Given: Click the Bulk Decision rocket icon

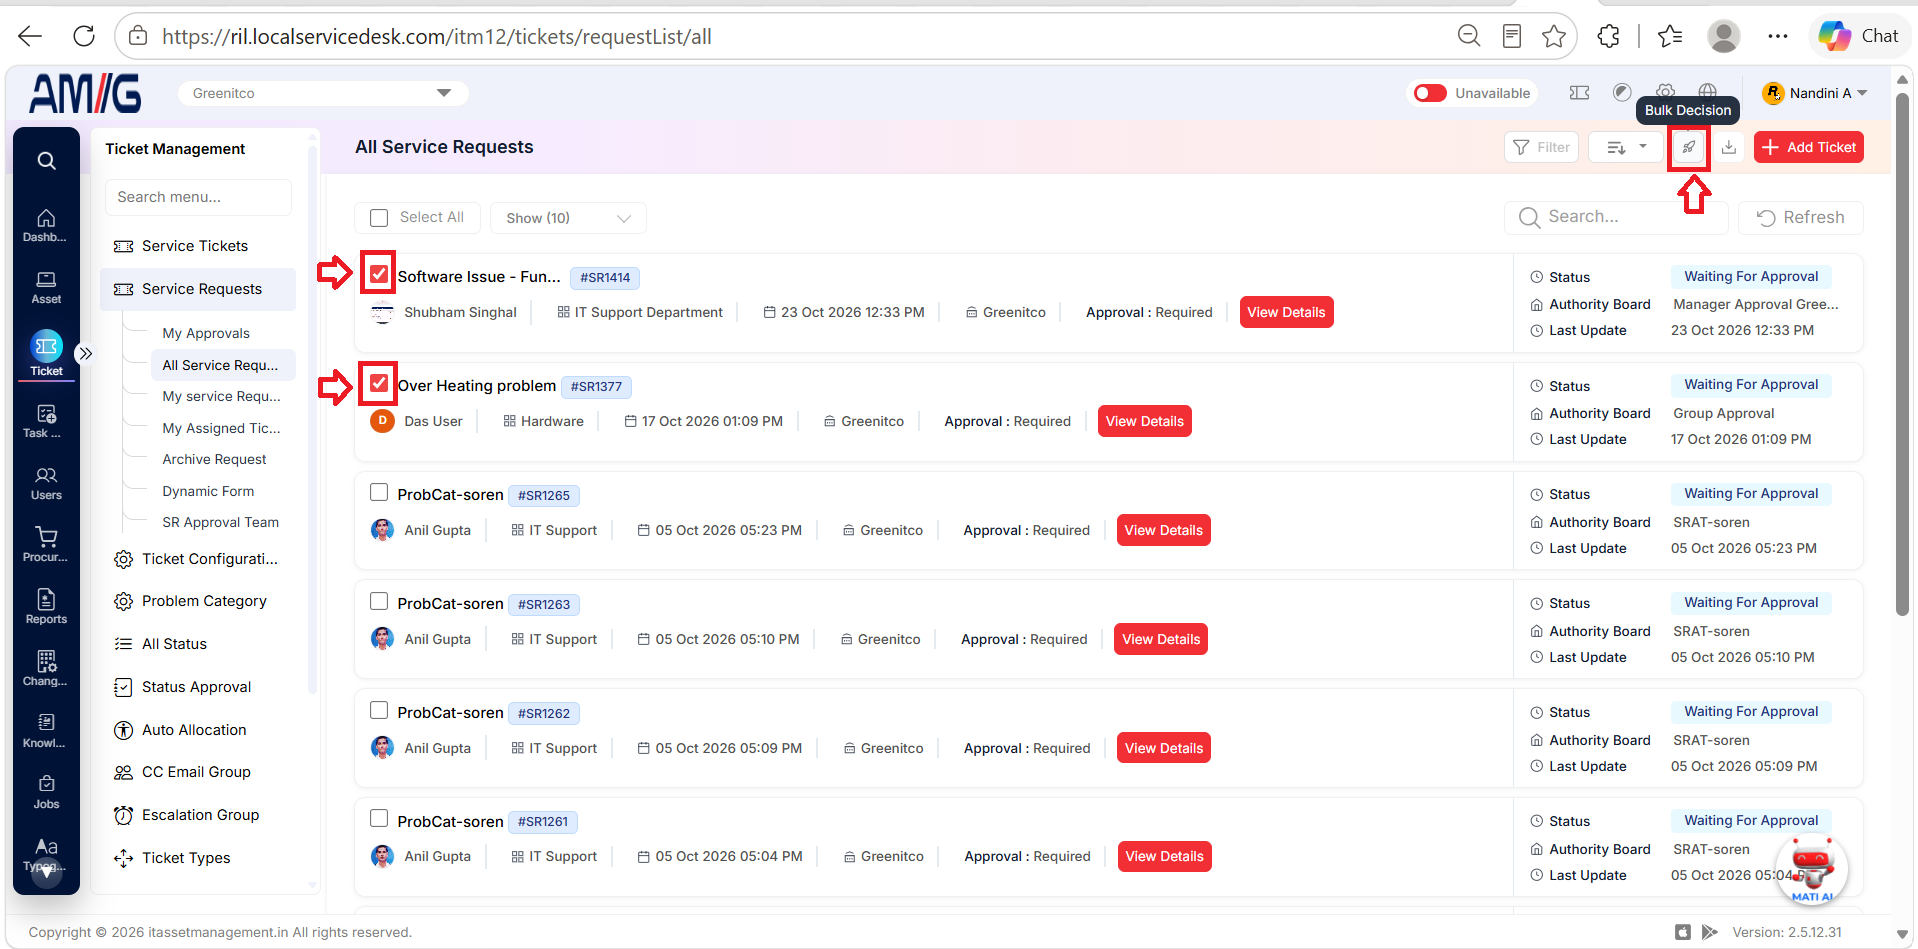Looking at the screenshot, I should (x=1689, y=147).
